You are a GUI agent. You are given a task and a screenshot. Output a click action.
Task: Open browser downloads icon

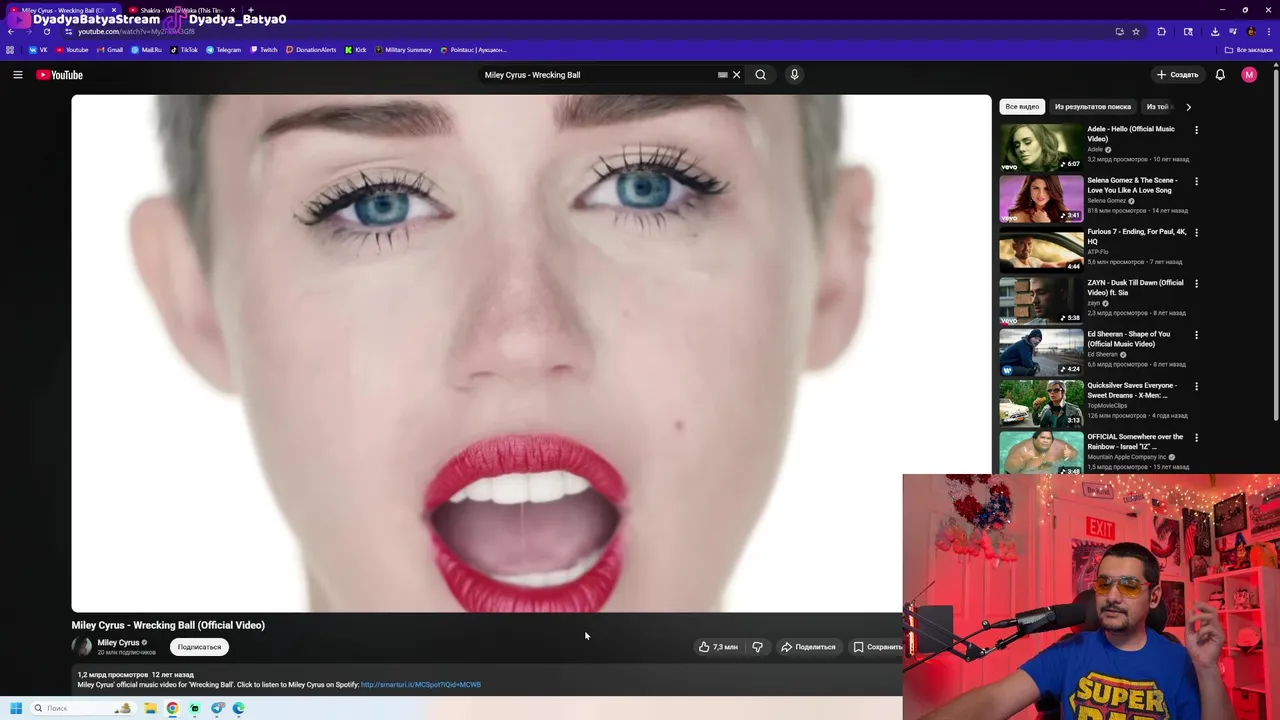coord(1215,32)
